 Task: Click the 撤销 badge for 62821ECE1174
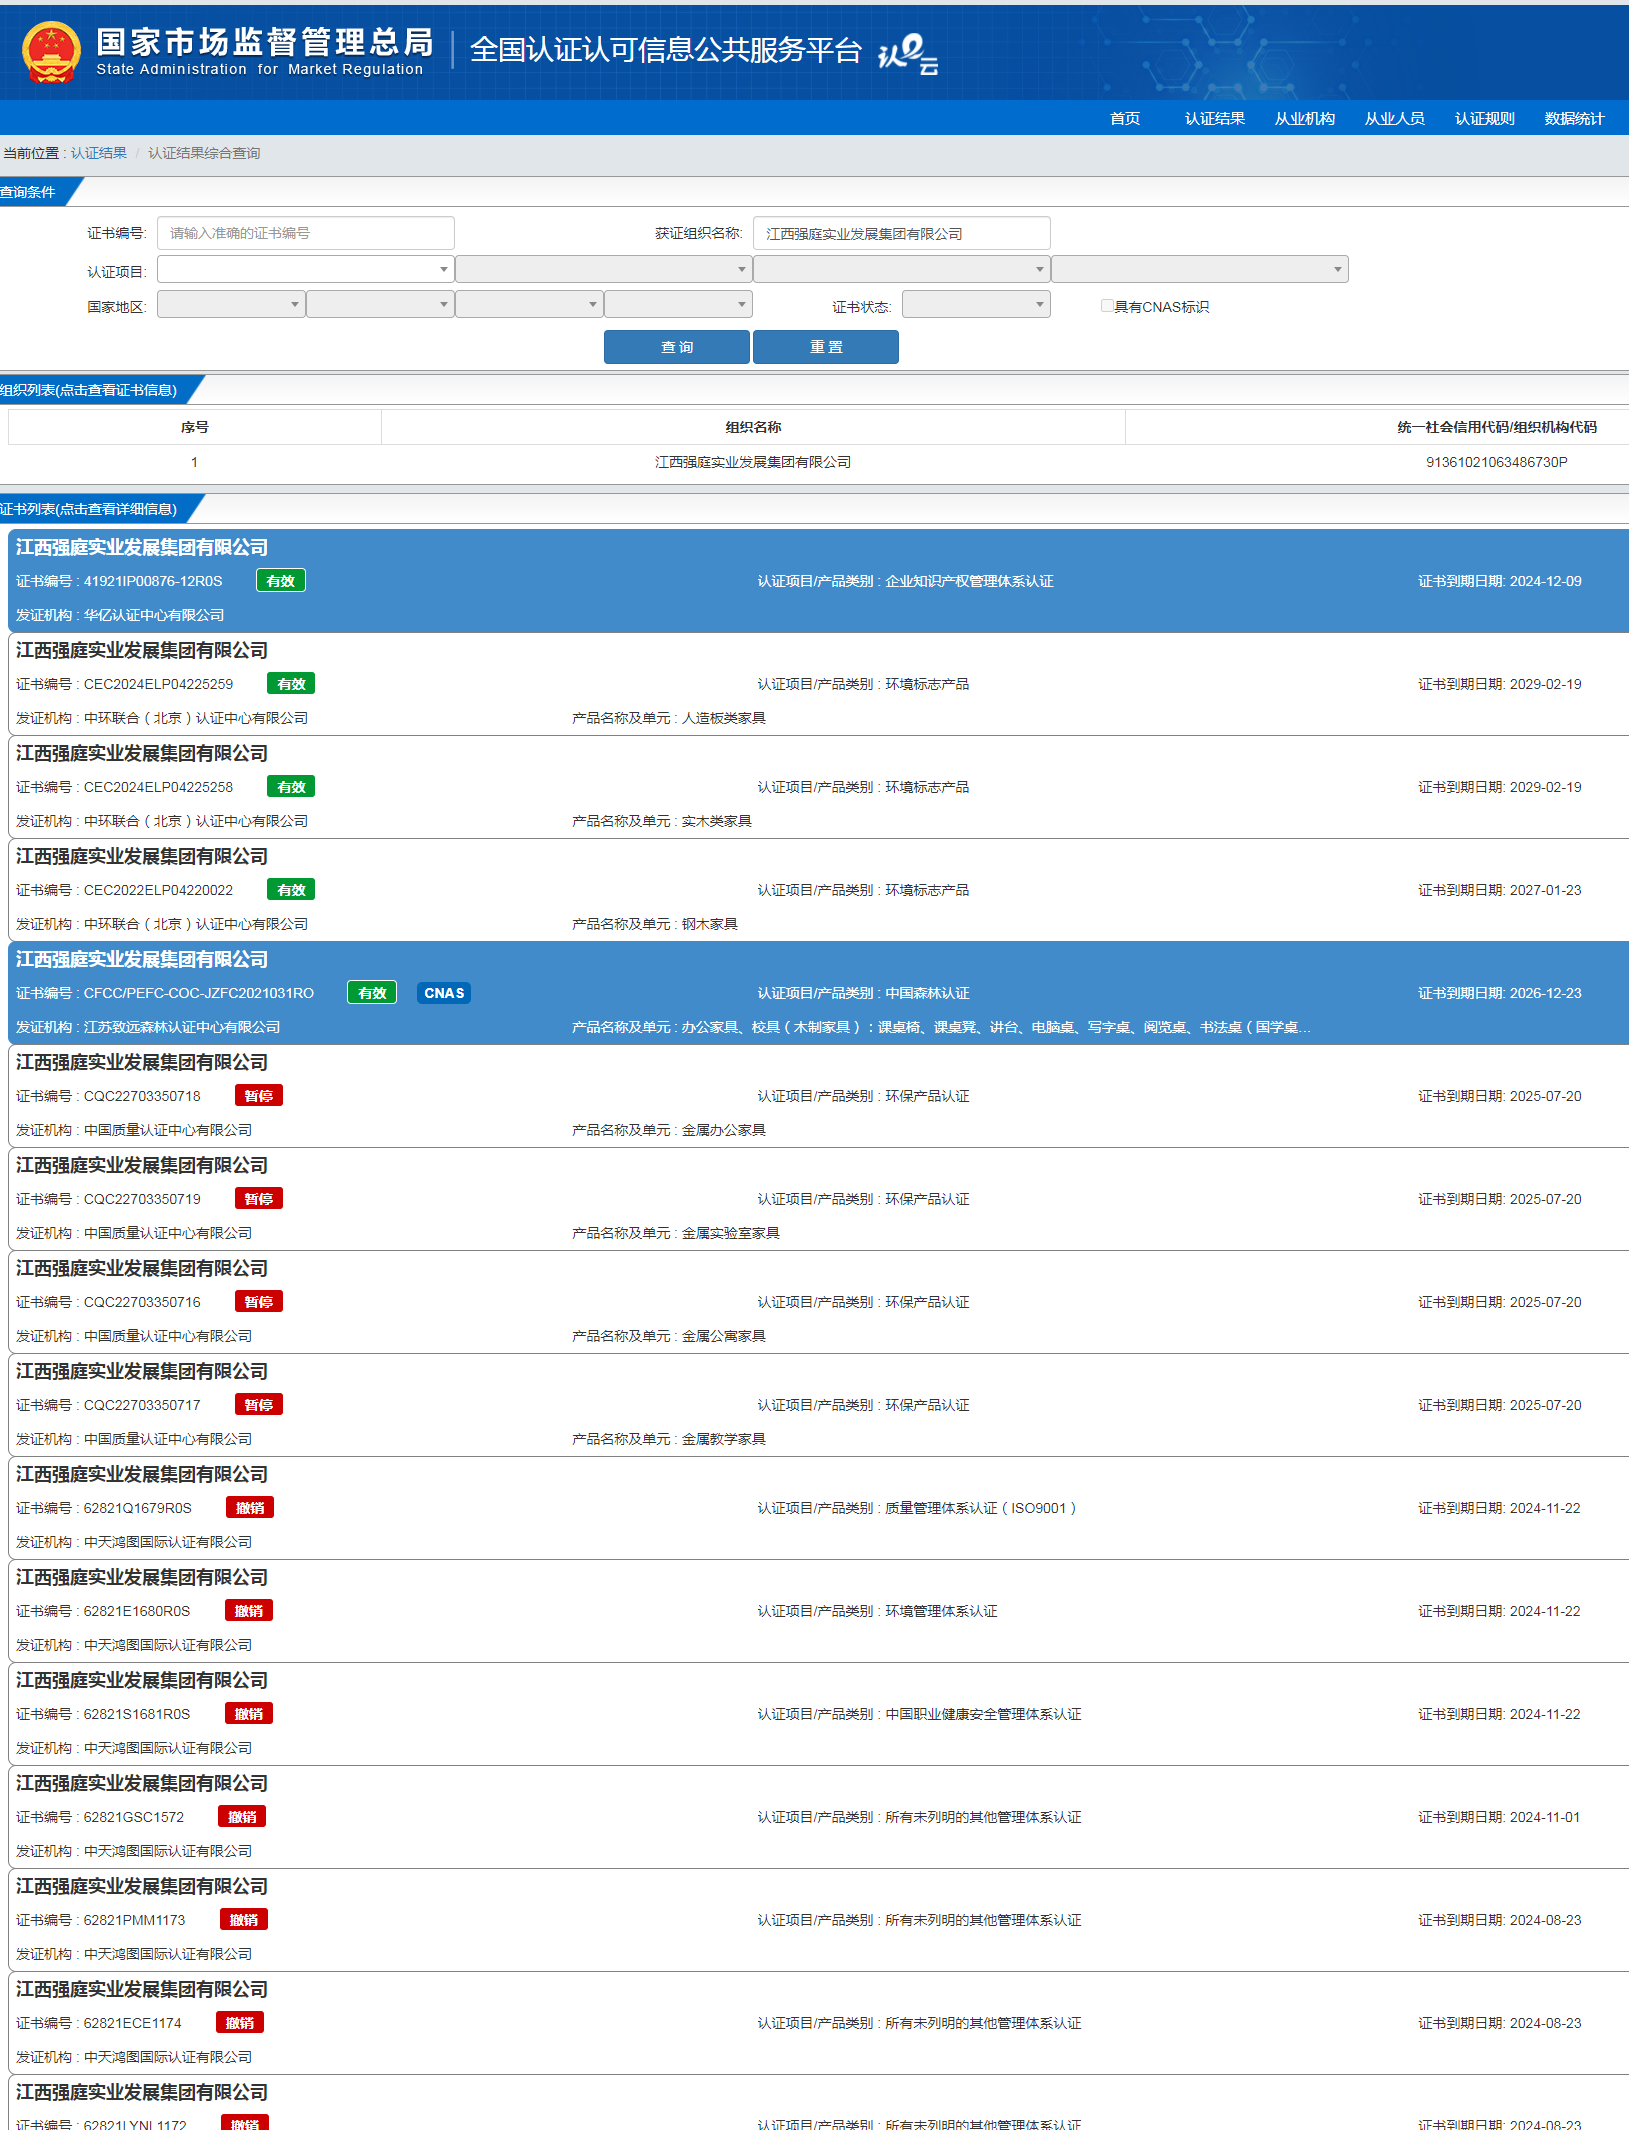[x=240, y=2023]
